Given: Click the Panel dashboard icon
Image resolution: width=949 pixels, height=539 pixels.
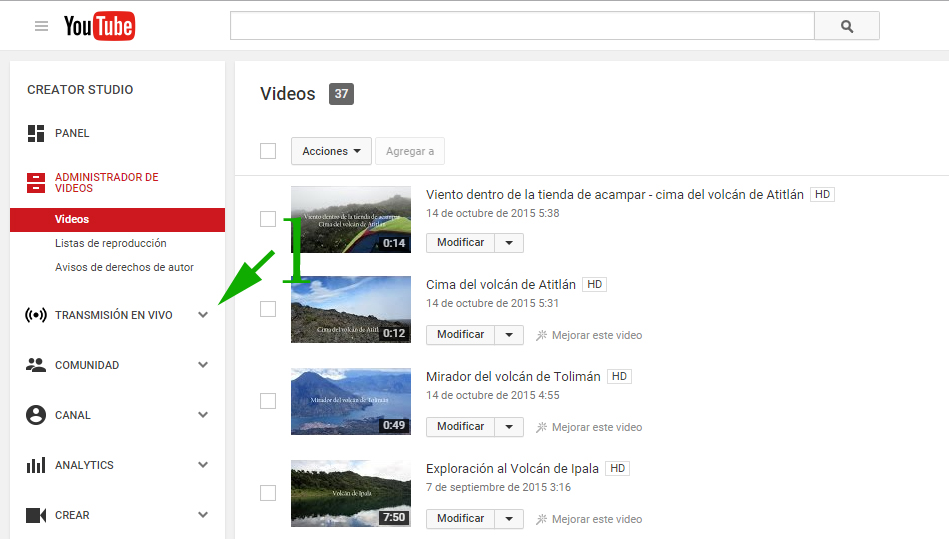Looking at the screenshot, I should 36,133.
